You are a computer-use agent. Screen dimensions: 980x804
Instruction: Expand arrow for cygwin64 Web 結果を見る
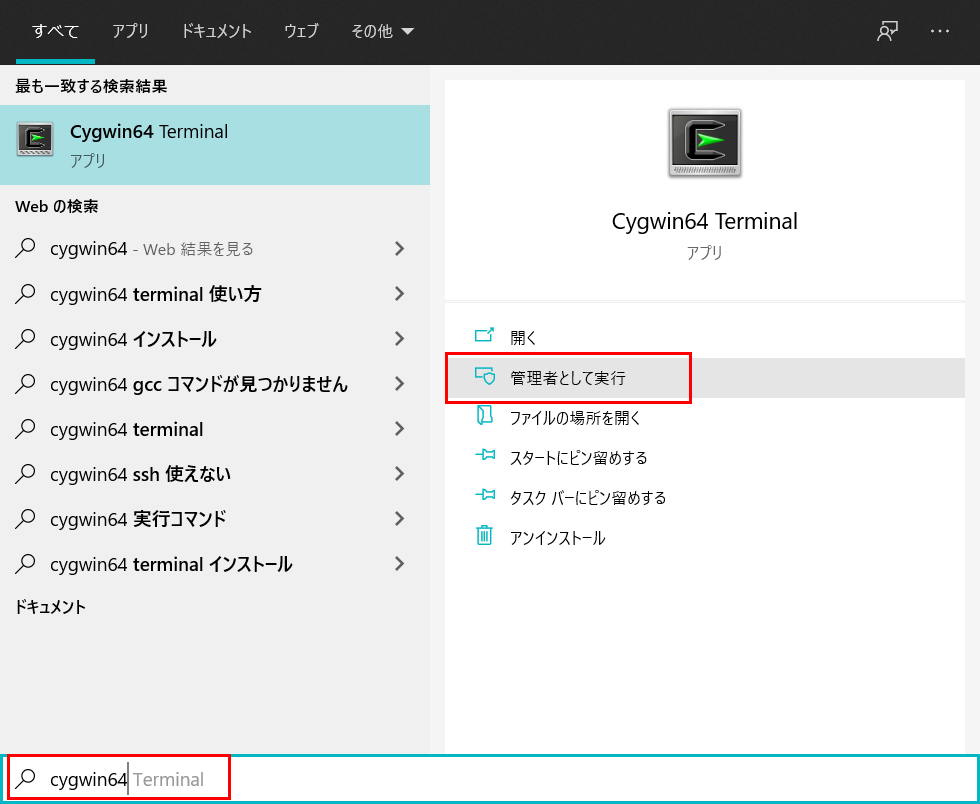399,249
